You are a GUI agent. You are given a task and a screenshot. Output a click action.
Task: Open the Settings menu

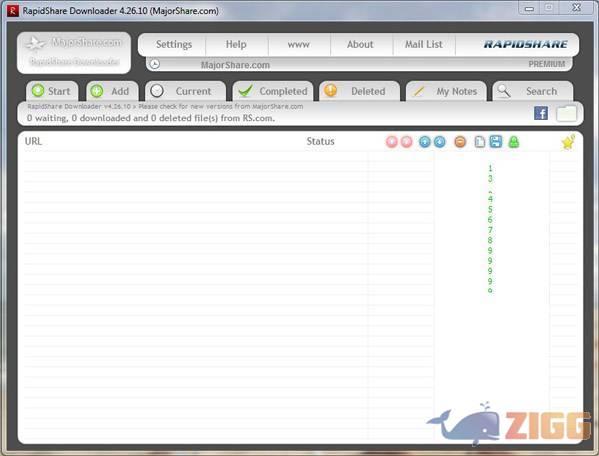pyautogui.click(x=174, y=44)
